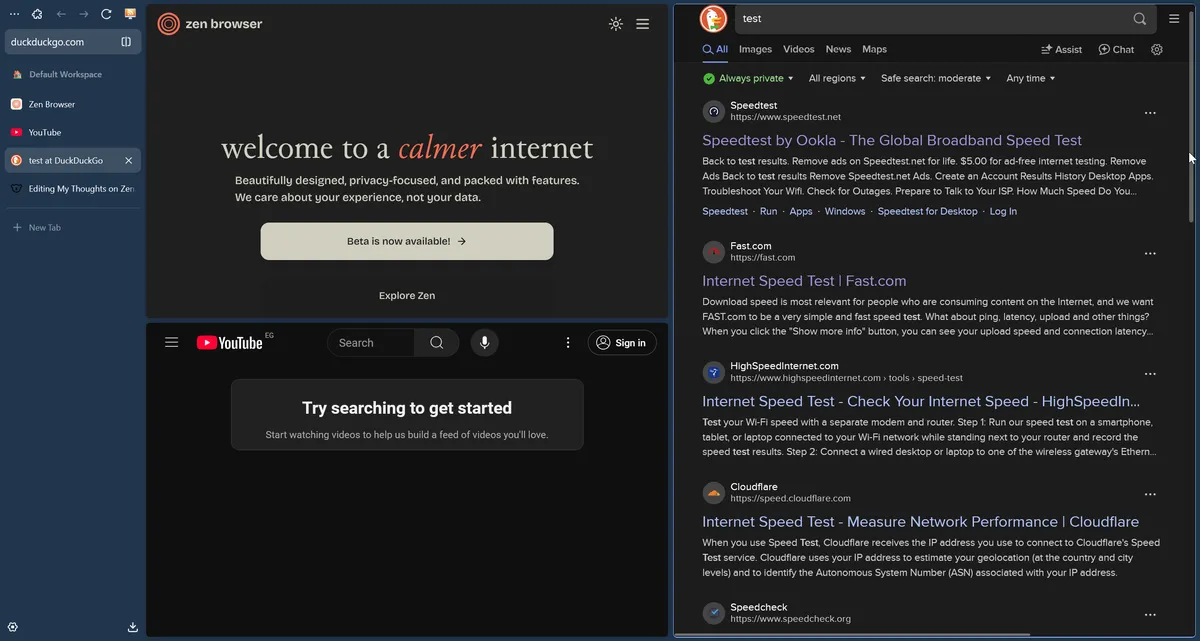Open the YouTube guide hamburger menu

[x=172, y=342]
